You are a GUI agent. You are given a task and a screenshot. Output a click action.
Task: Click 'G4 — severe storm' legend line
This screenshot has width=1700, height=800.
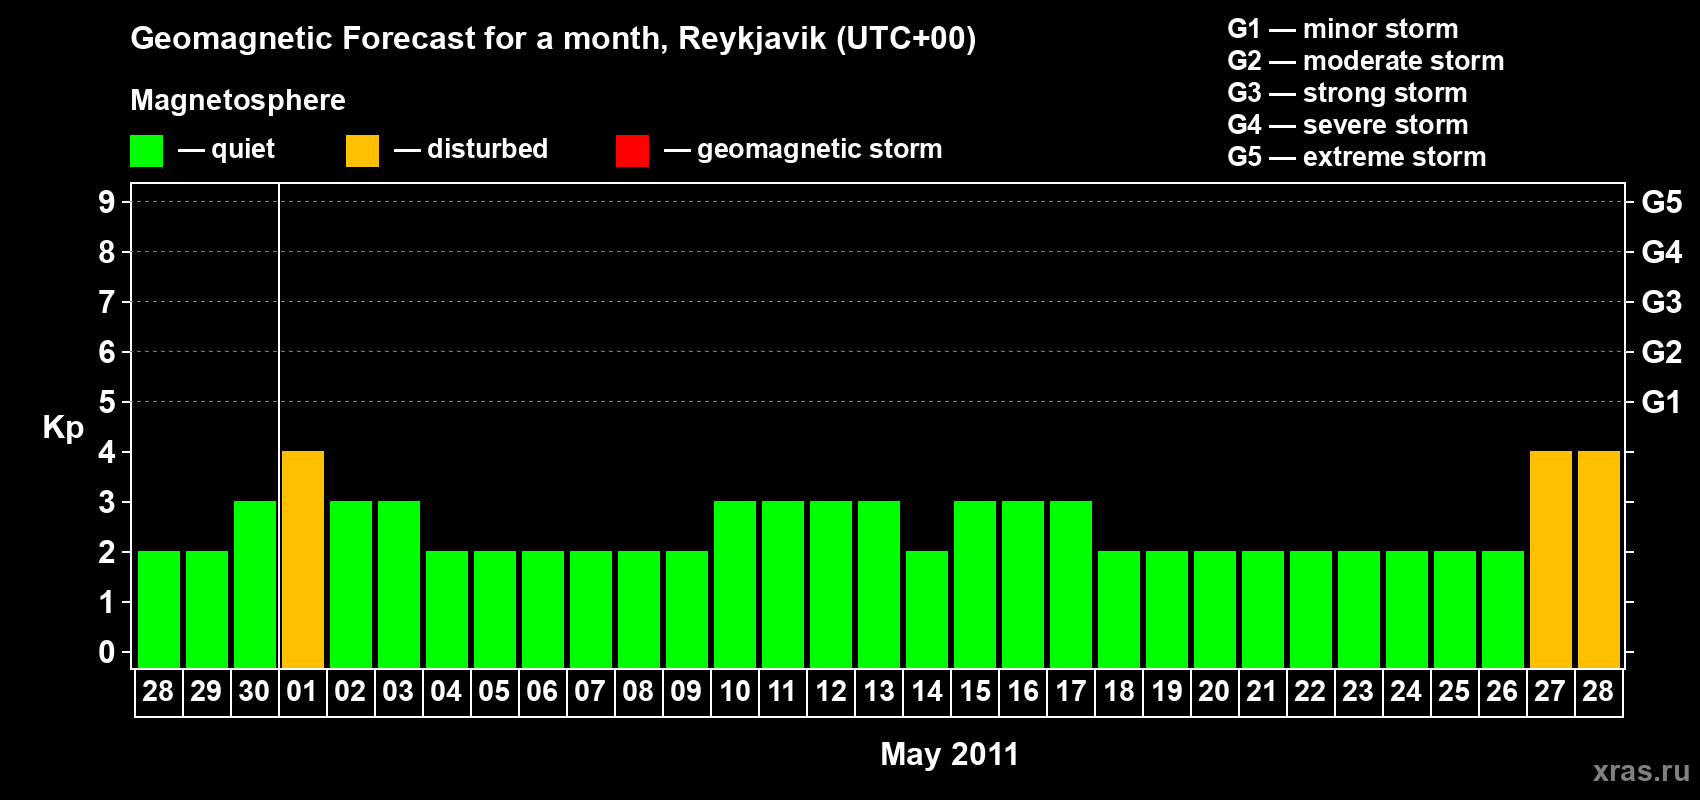(x=1347, y=125)
